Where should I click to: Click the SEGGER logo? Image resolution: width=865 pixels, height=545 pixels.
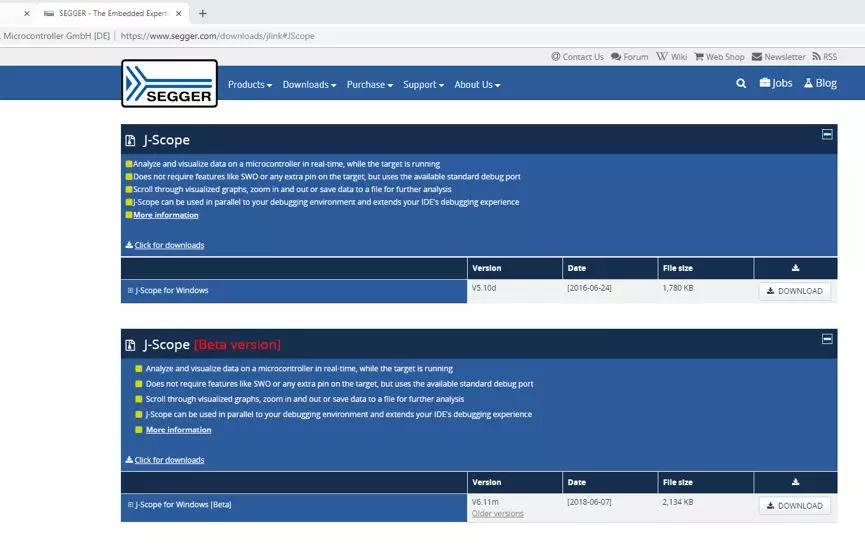coord(169,83)
